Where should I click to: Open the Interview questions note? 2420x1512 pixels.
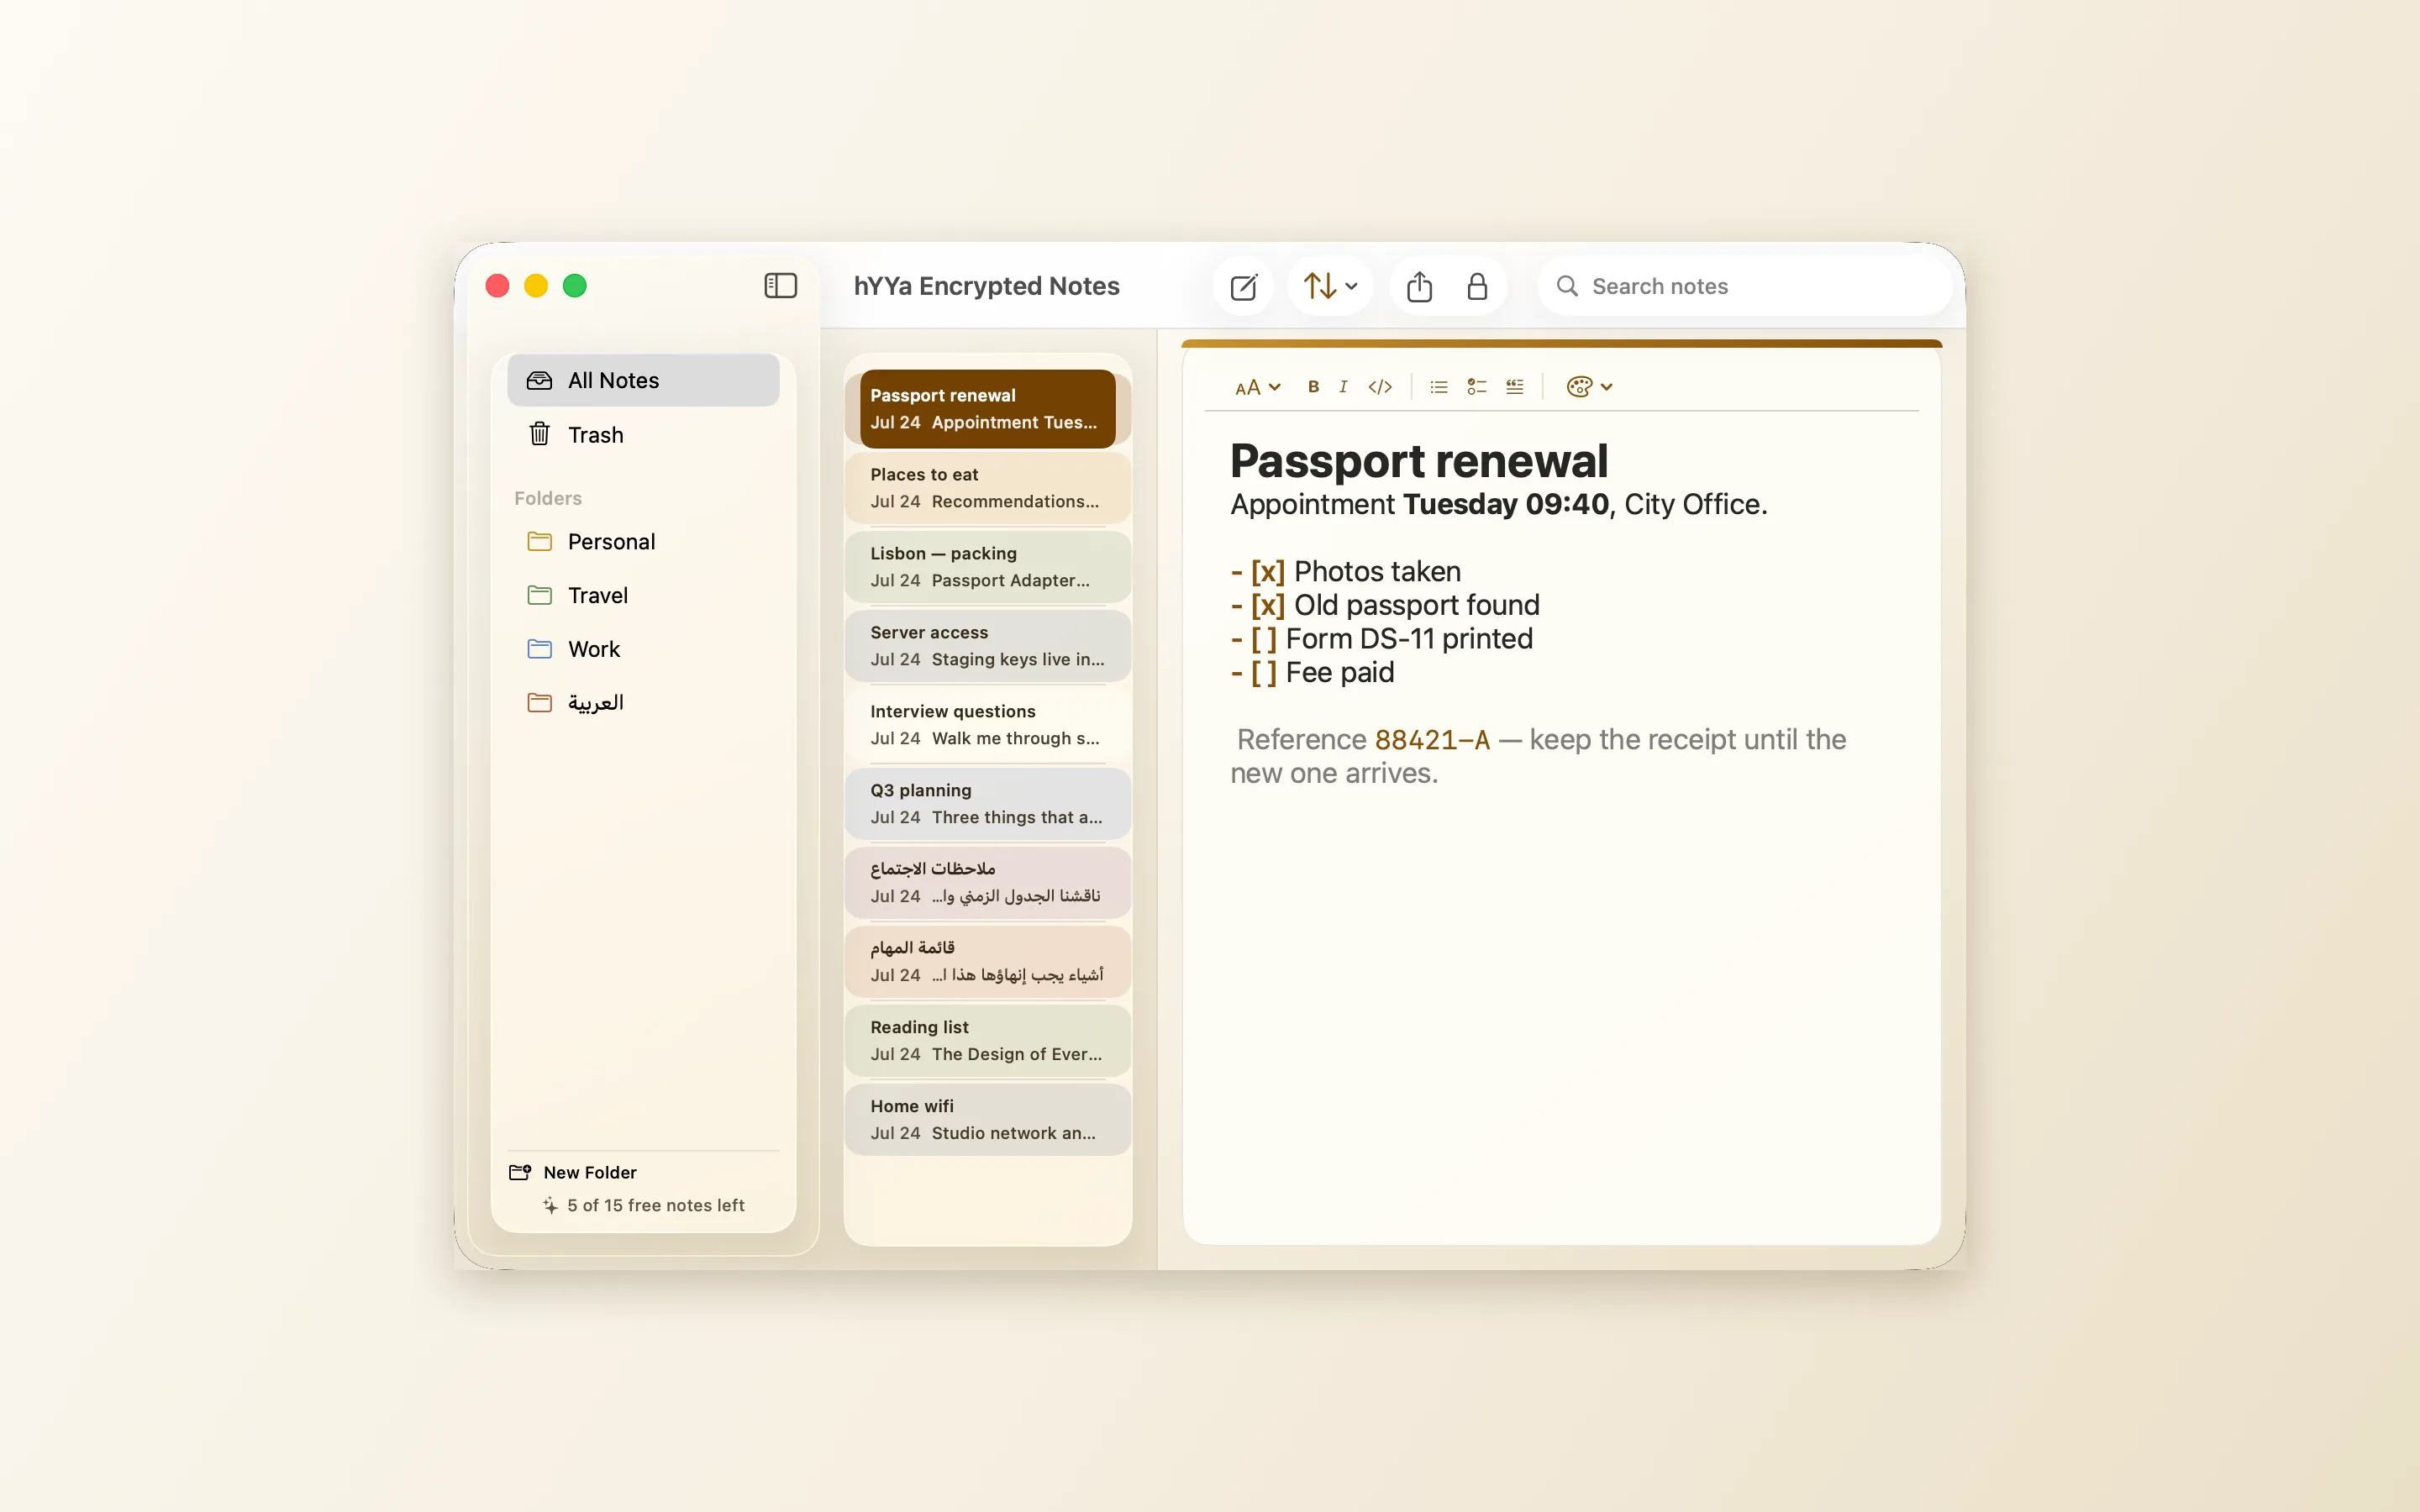click(987, 725)
